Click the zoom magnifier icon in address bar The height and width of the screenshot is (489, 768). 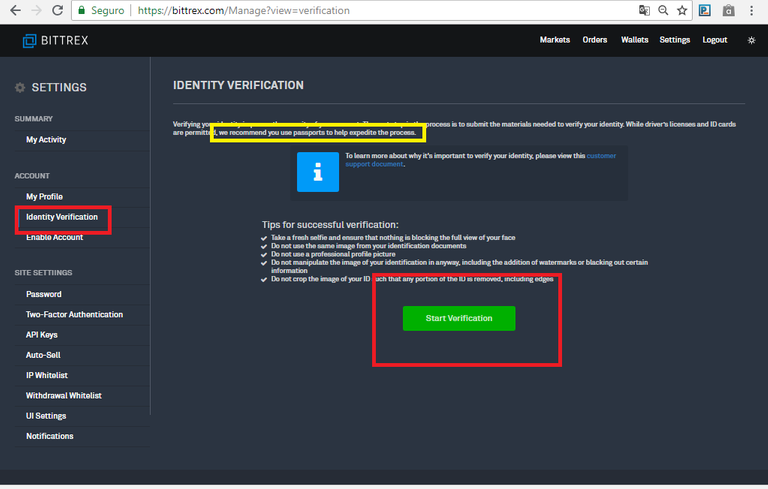663,10
